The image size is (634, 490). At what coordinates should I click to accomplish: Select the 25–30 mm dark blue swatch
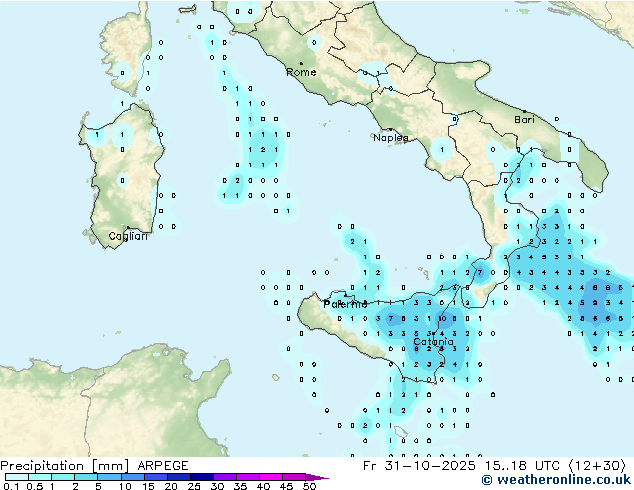(201, 477)
